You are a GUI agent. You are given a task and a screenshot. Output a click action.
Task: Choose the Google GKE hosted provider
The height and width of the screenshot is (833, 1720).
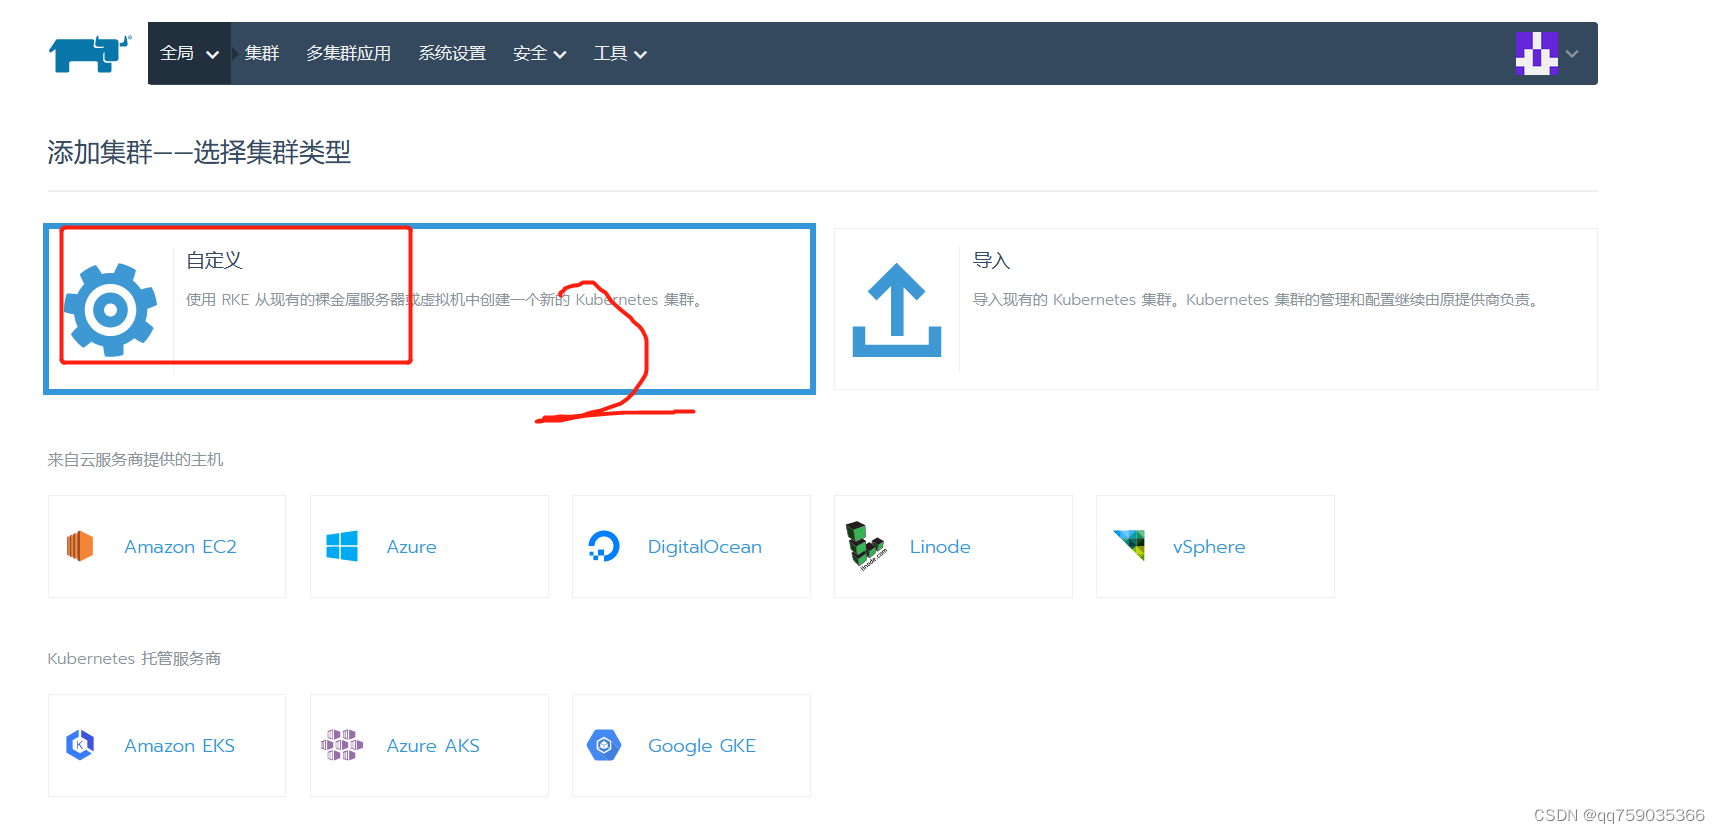tap(702, 746)
